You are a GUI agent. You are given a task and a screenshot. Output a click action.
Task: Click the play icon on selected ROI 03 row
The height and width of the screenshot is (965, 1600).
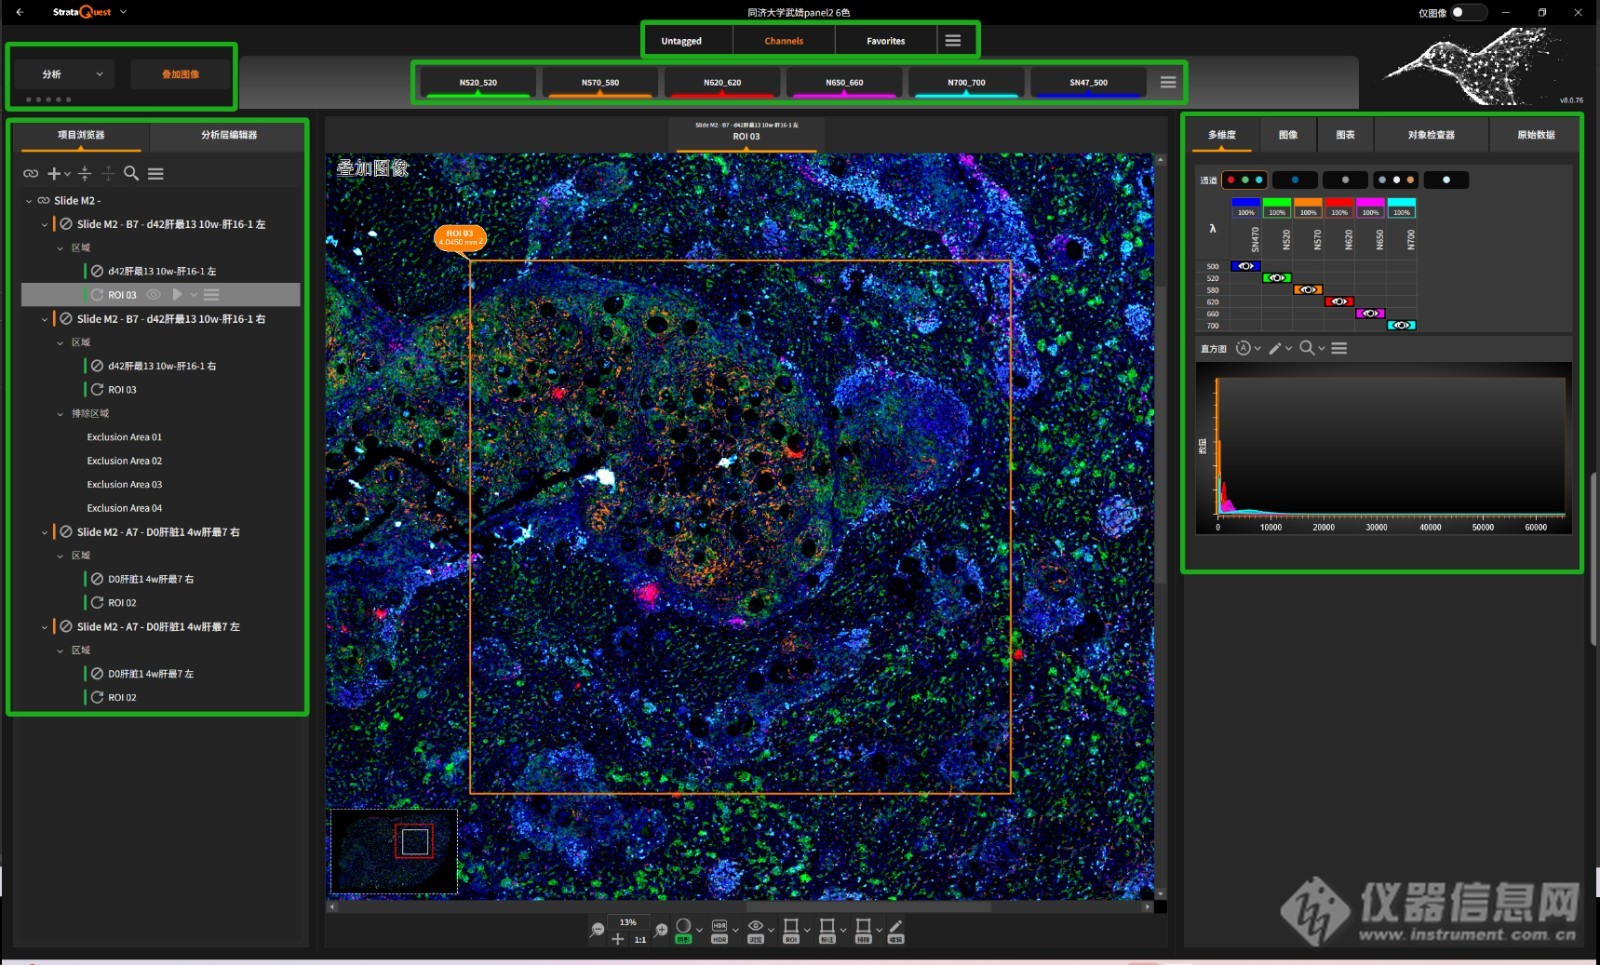(x=177, y=295)
